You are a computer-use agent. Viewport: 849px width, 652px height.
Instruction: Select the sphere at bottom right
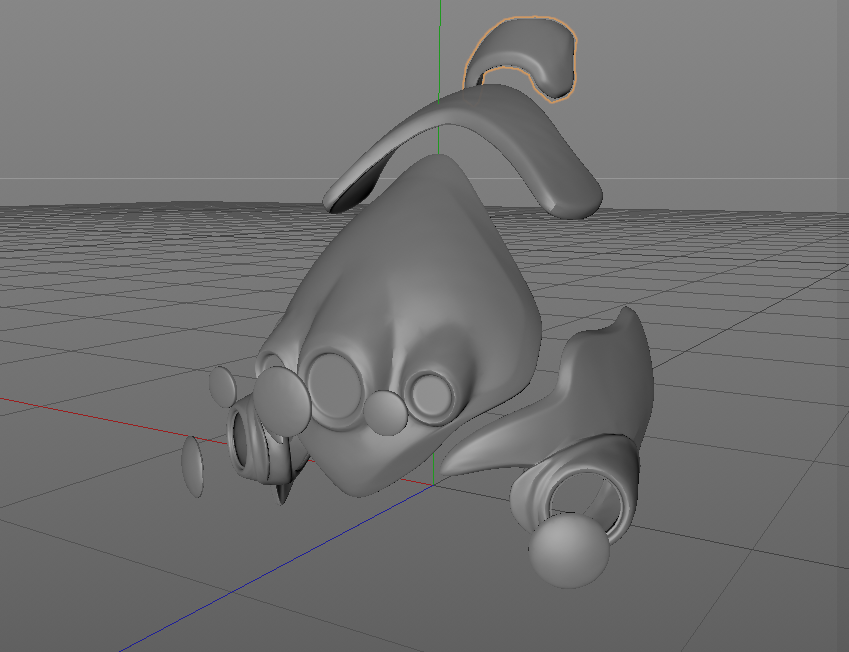click(x=569, y=551)
